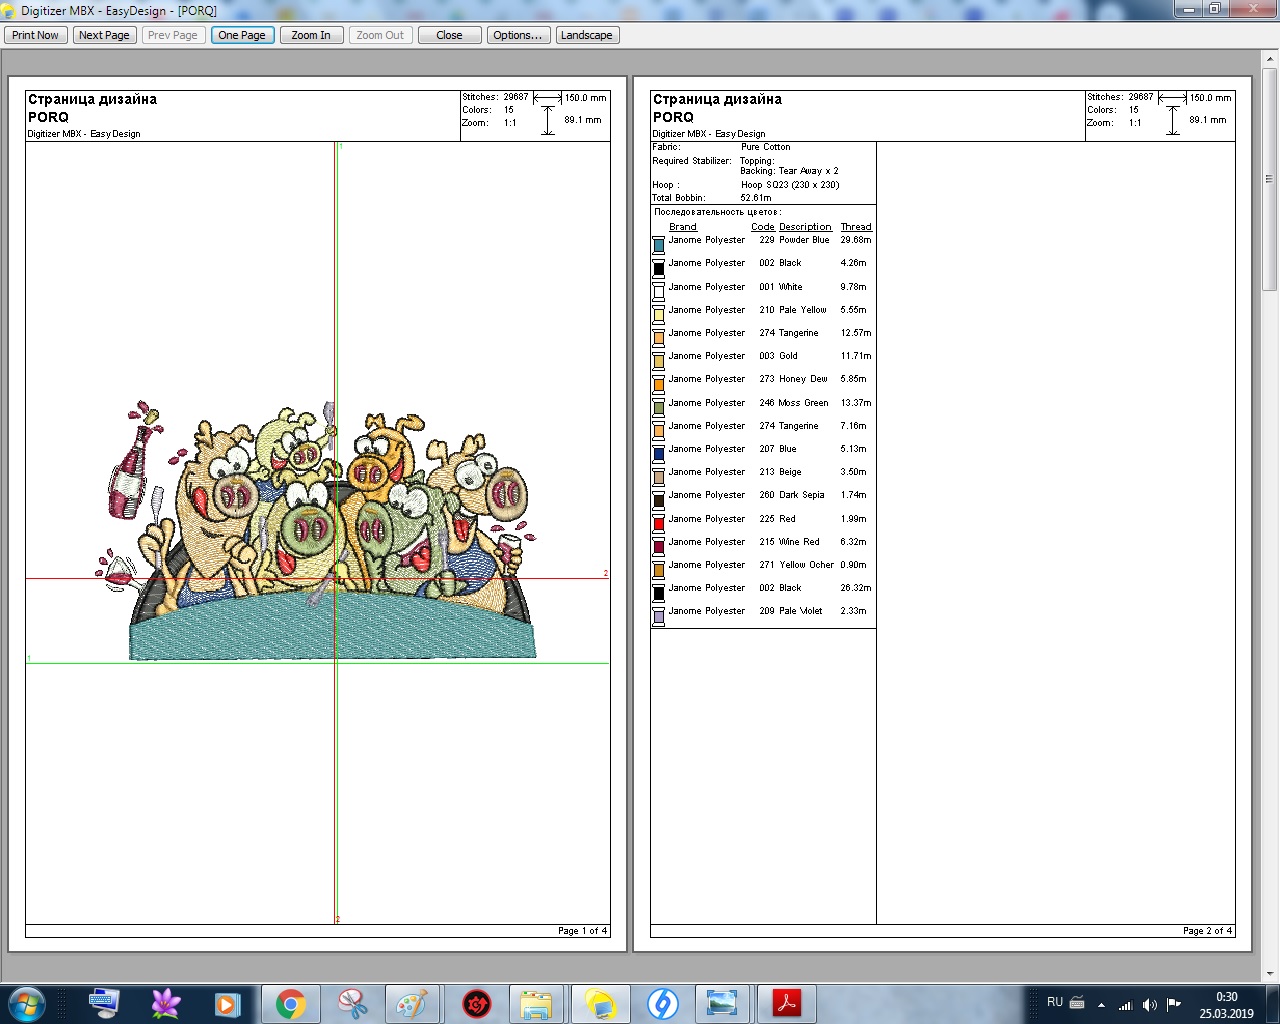The width and height of the screenshot is (1280, 1024).
Task: Click the Beige thread color swatch
Action: pyautogui.click(x=658, y=476)
